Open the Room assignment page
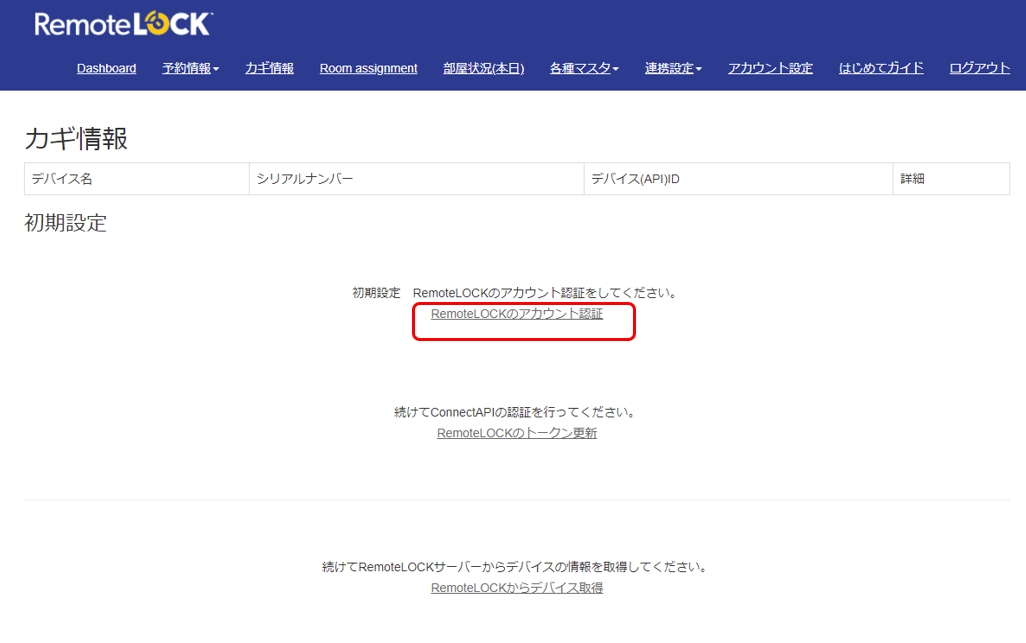 point(368,68)
